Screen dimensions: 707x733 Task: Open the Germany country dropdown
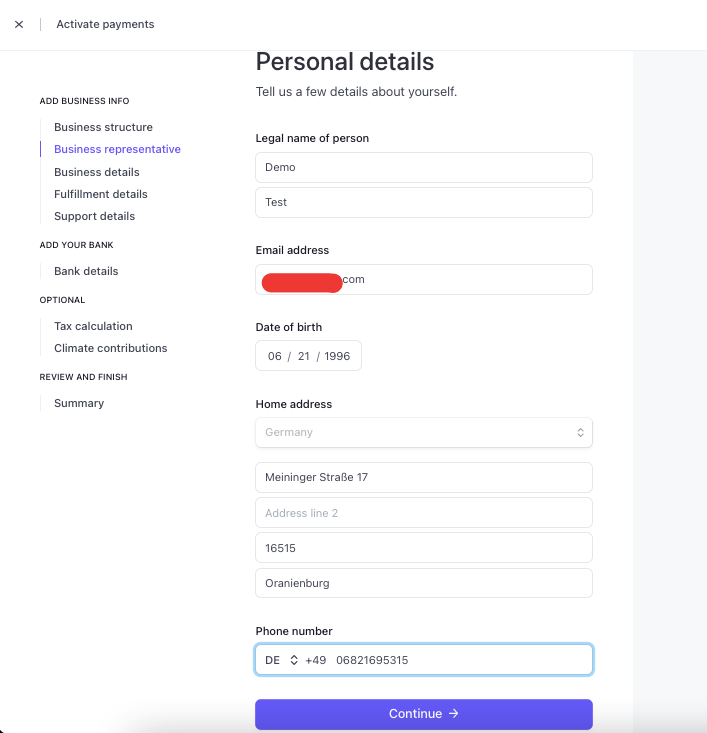(423, 432)
